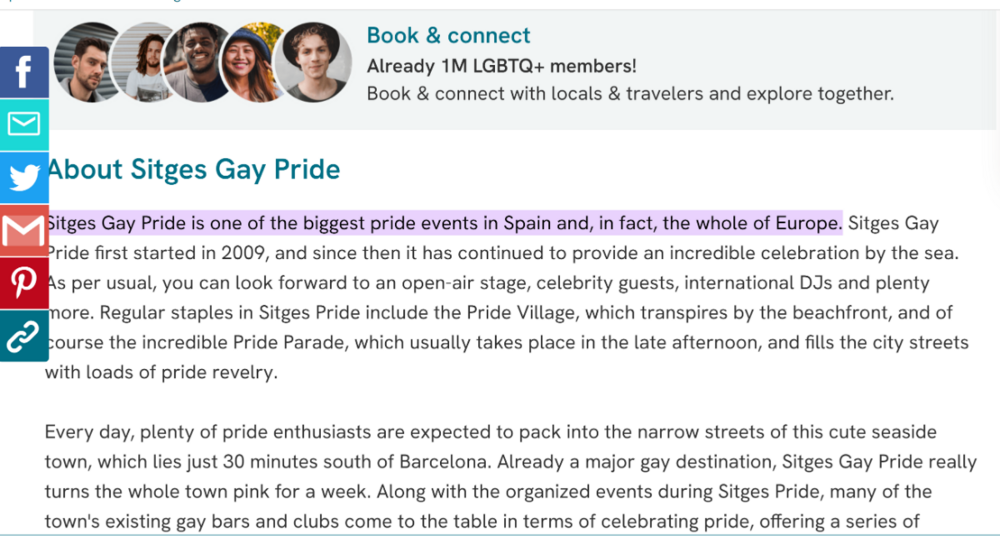The width and height of the screenshot is (1000, 554).
Task: Click the "Book & connect with locals" description
Action: pos(630,94)
